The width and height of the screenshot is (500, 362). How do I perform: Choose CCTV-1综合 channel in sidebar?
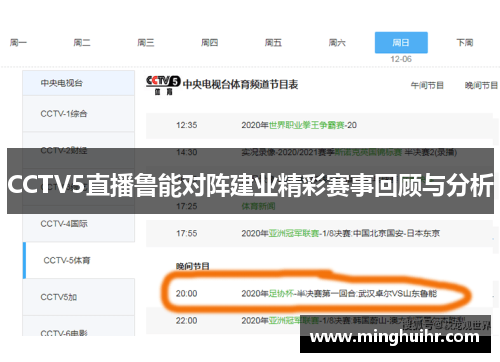point(79,114)
